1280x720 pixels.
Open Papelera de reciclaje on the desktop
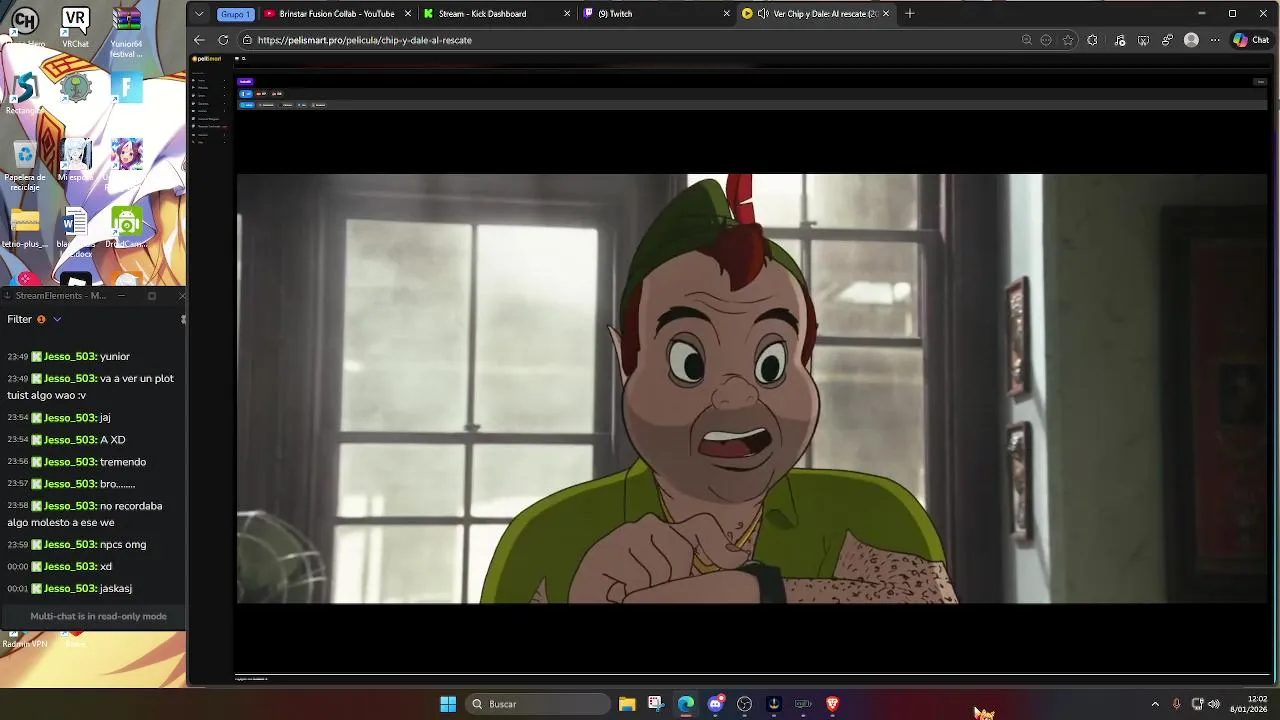pos(25,165)
